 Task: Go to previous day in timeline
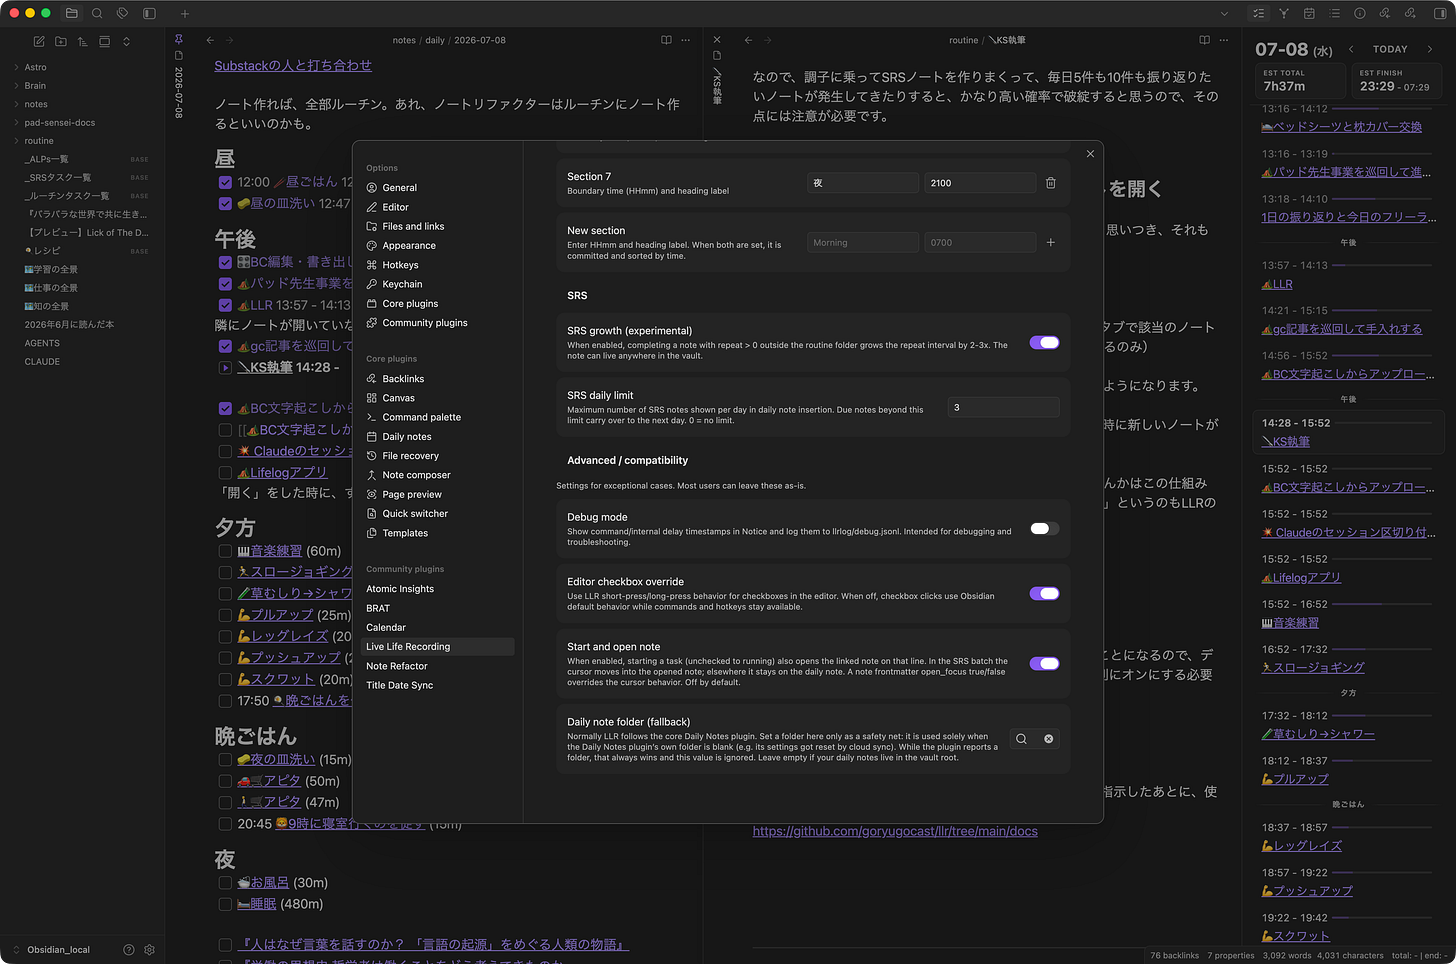(x=1352, y=49)
